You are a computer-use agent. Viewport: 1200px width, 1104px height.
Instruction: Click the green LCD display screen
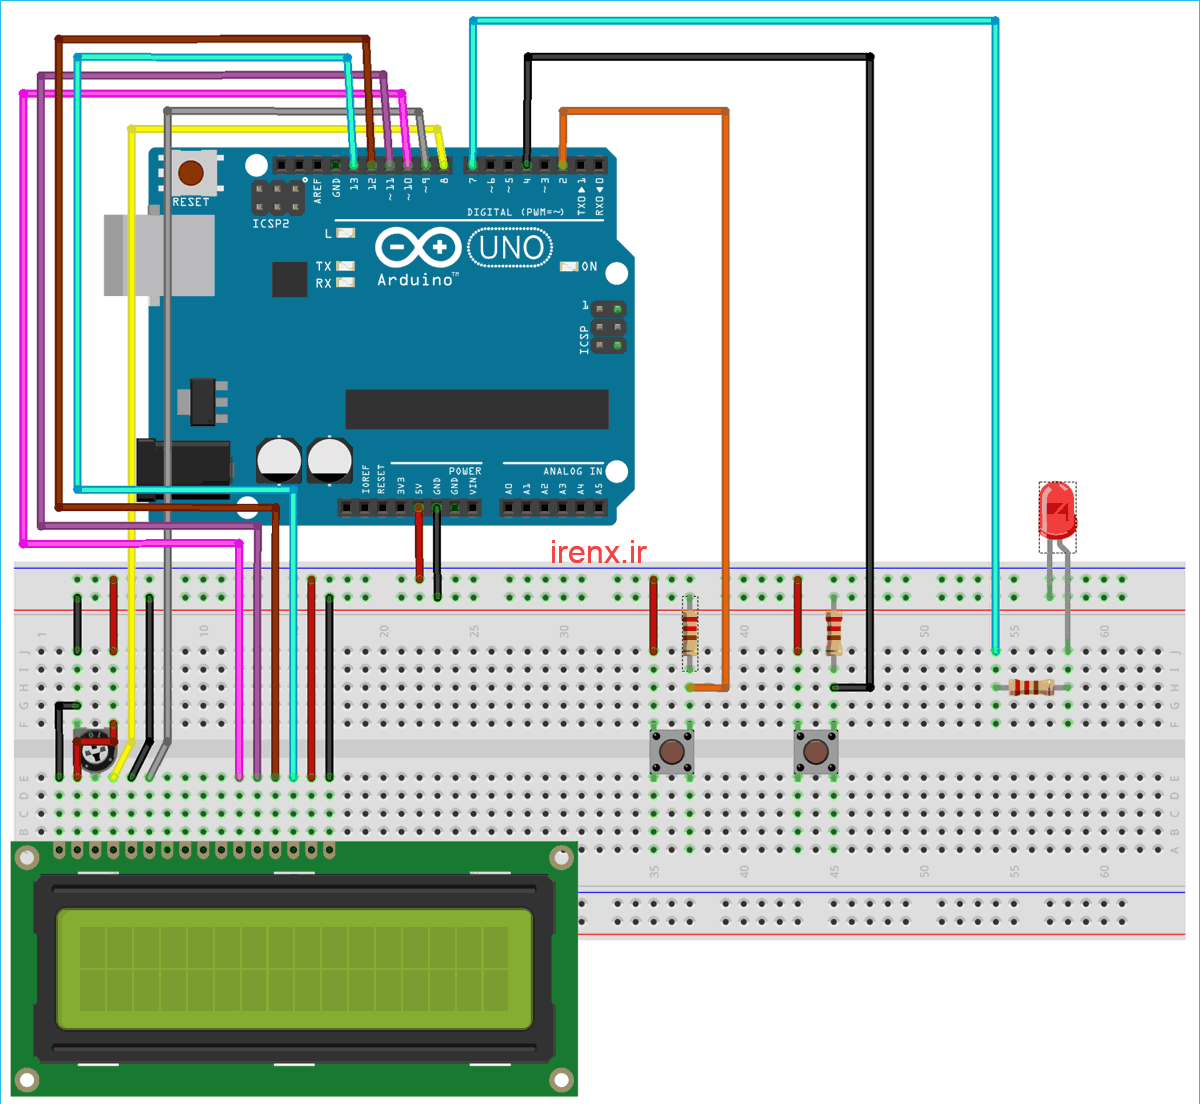click(293, 968)
